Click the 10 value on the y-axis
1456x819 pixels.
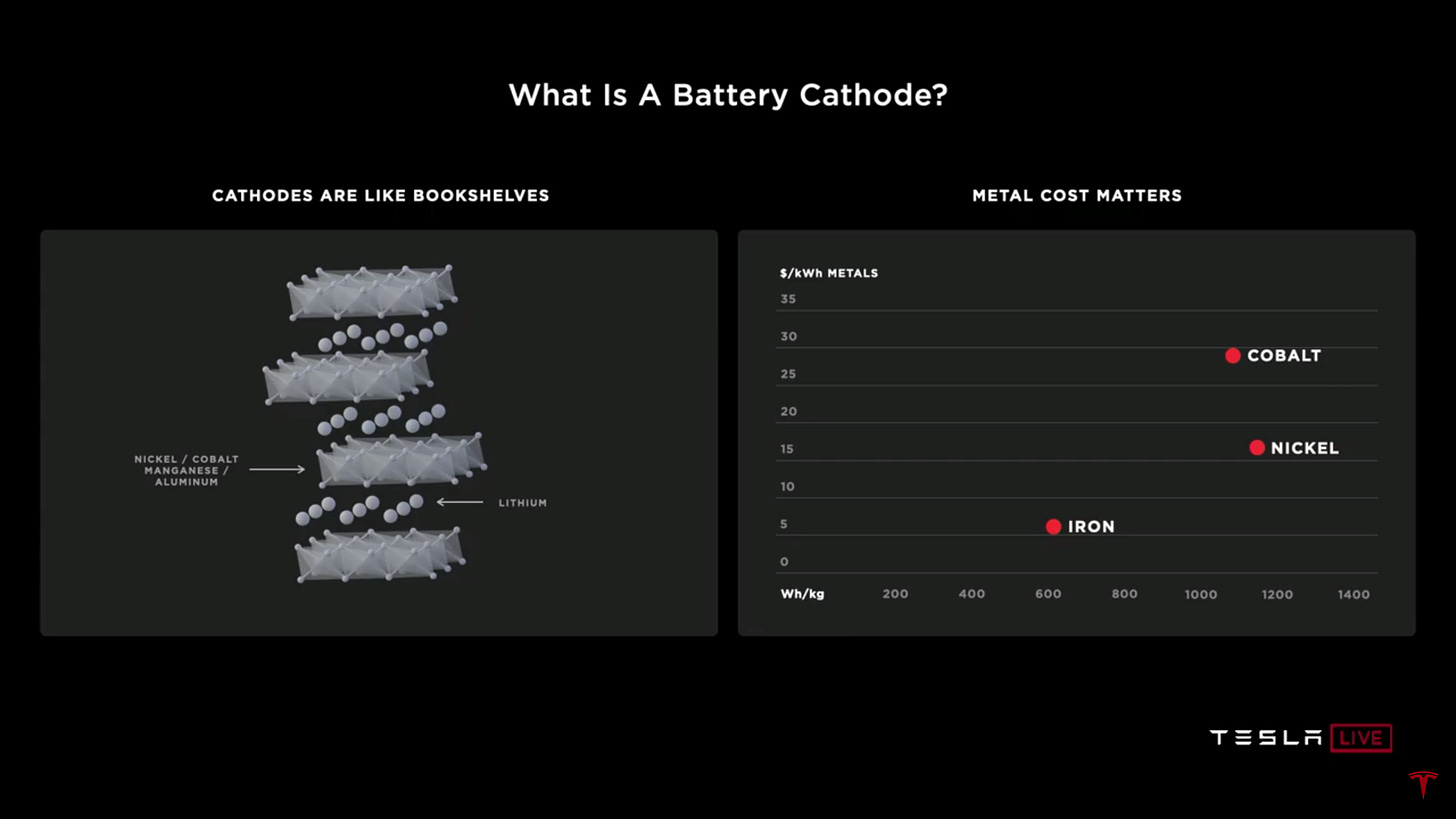coord(787,487)
